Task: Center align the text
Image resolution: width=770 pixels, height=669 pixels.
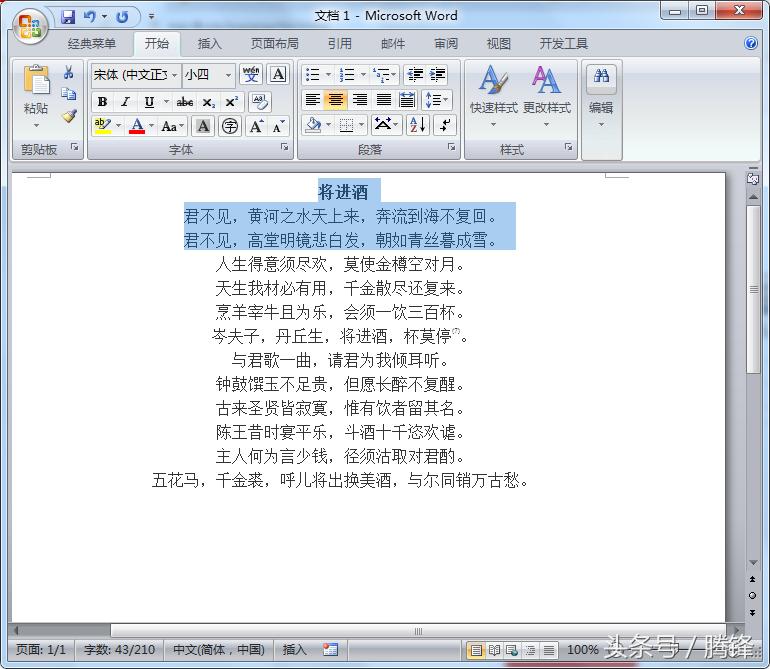Action: click(336, 100)
